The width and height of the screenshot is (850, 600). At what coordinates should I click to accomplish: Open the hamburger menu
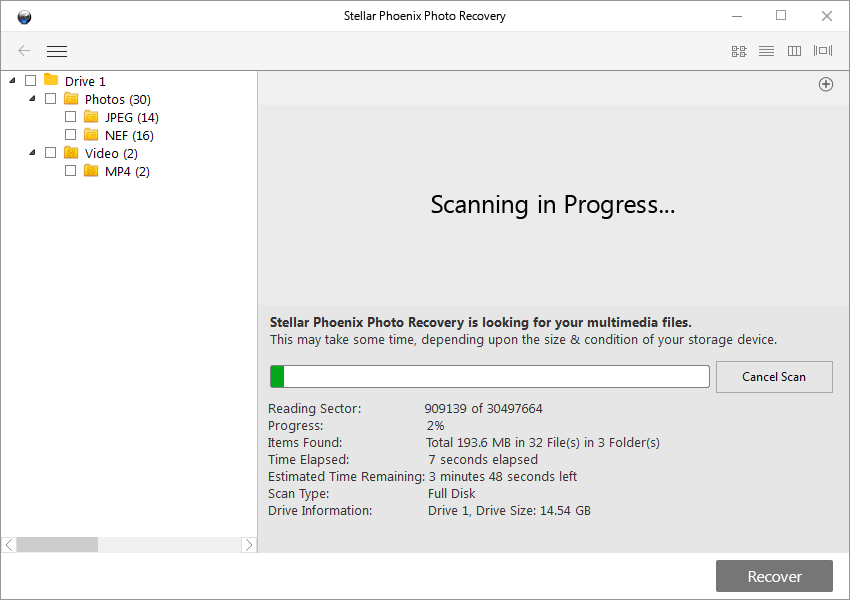click(57, 51)
